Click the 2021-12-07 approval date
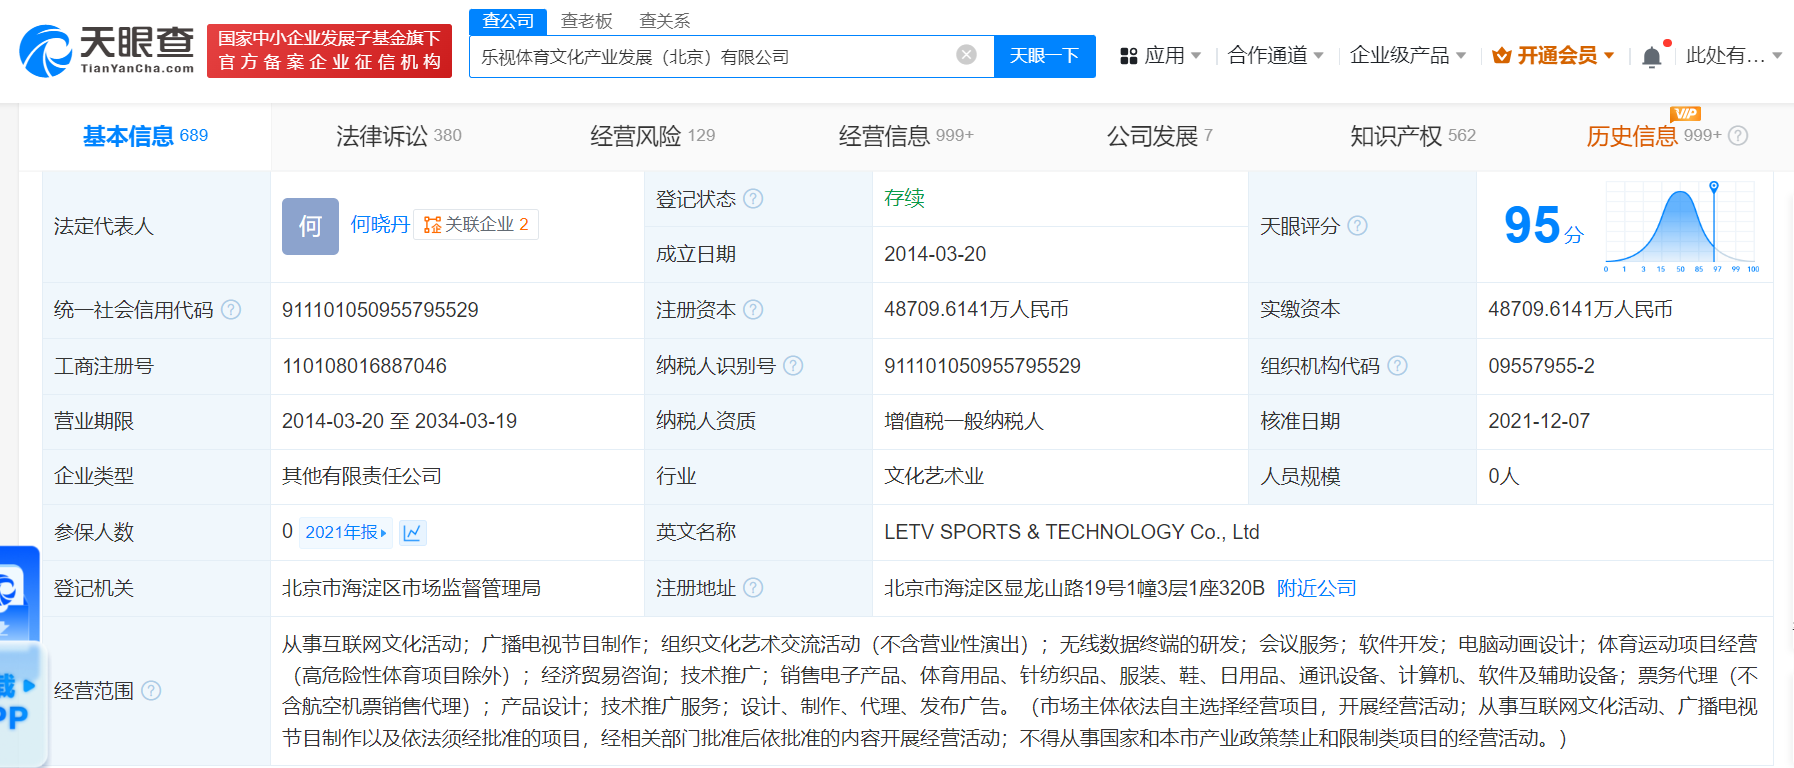Image resolution: width=1794 pixels, height=768 pixels. pos(1539,421)
